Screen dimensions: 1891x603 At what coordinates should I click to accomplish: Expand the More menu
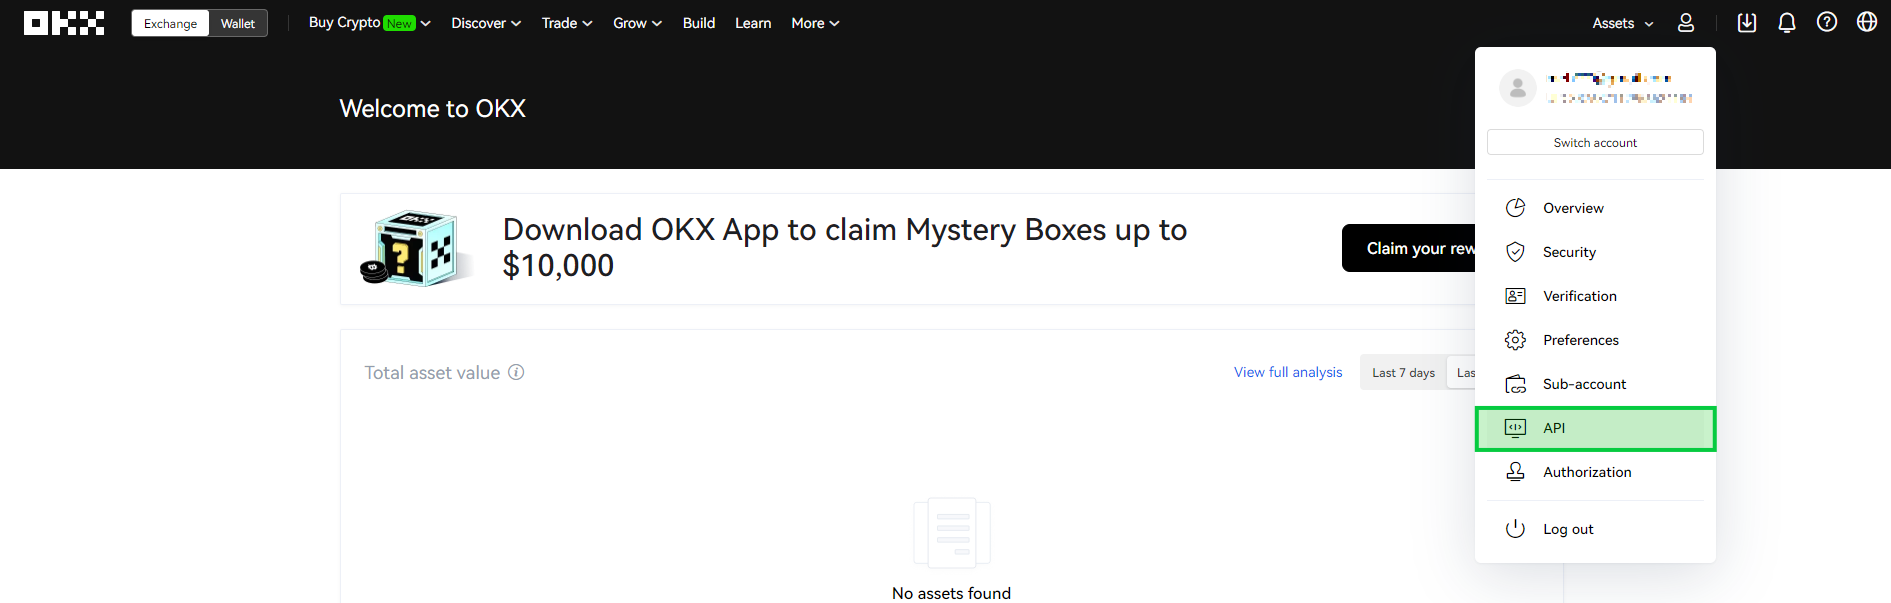tap(815, 23)
